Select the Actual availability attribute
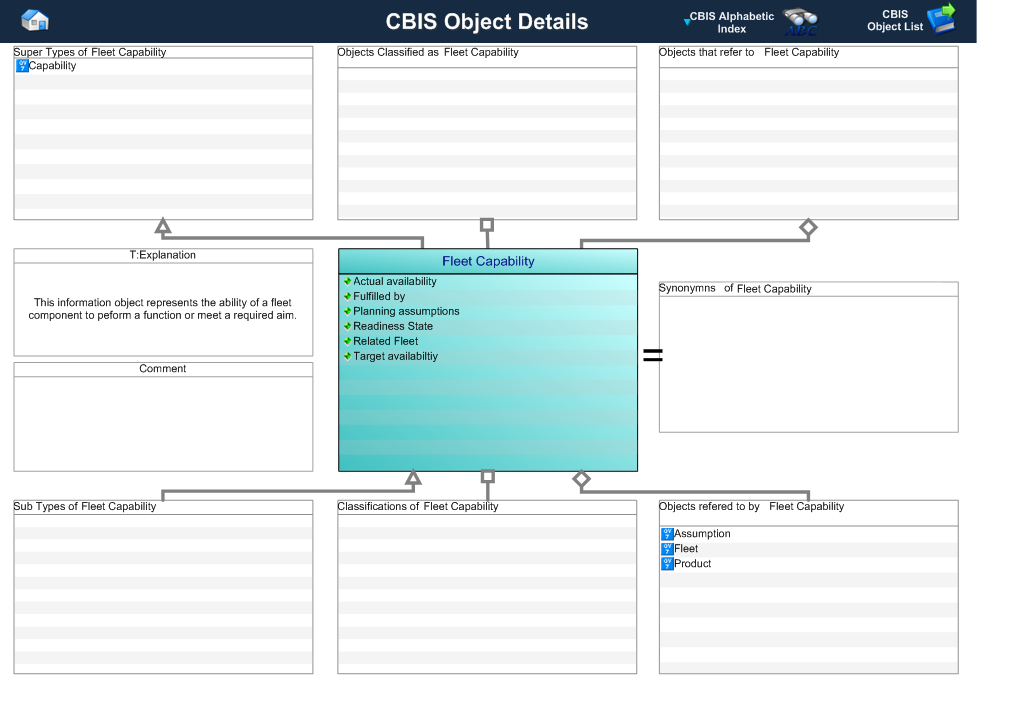This screenshot has width=1024, height=724. tap(394, 281)
